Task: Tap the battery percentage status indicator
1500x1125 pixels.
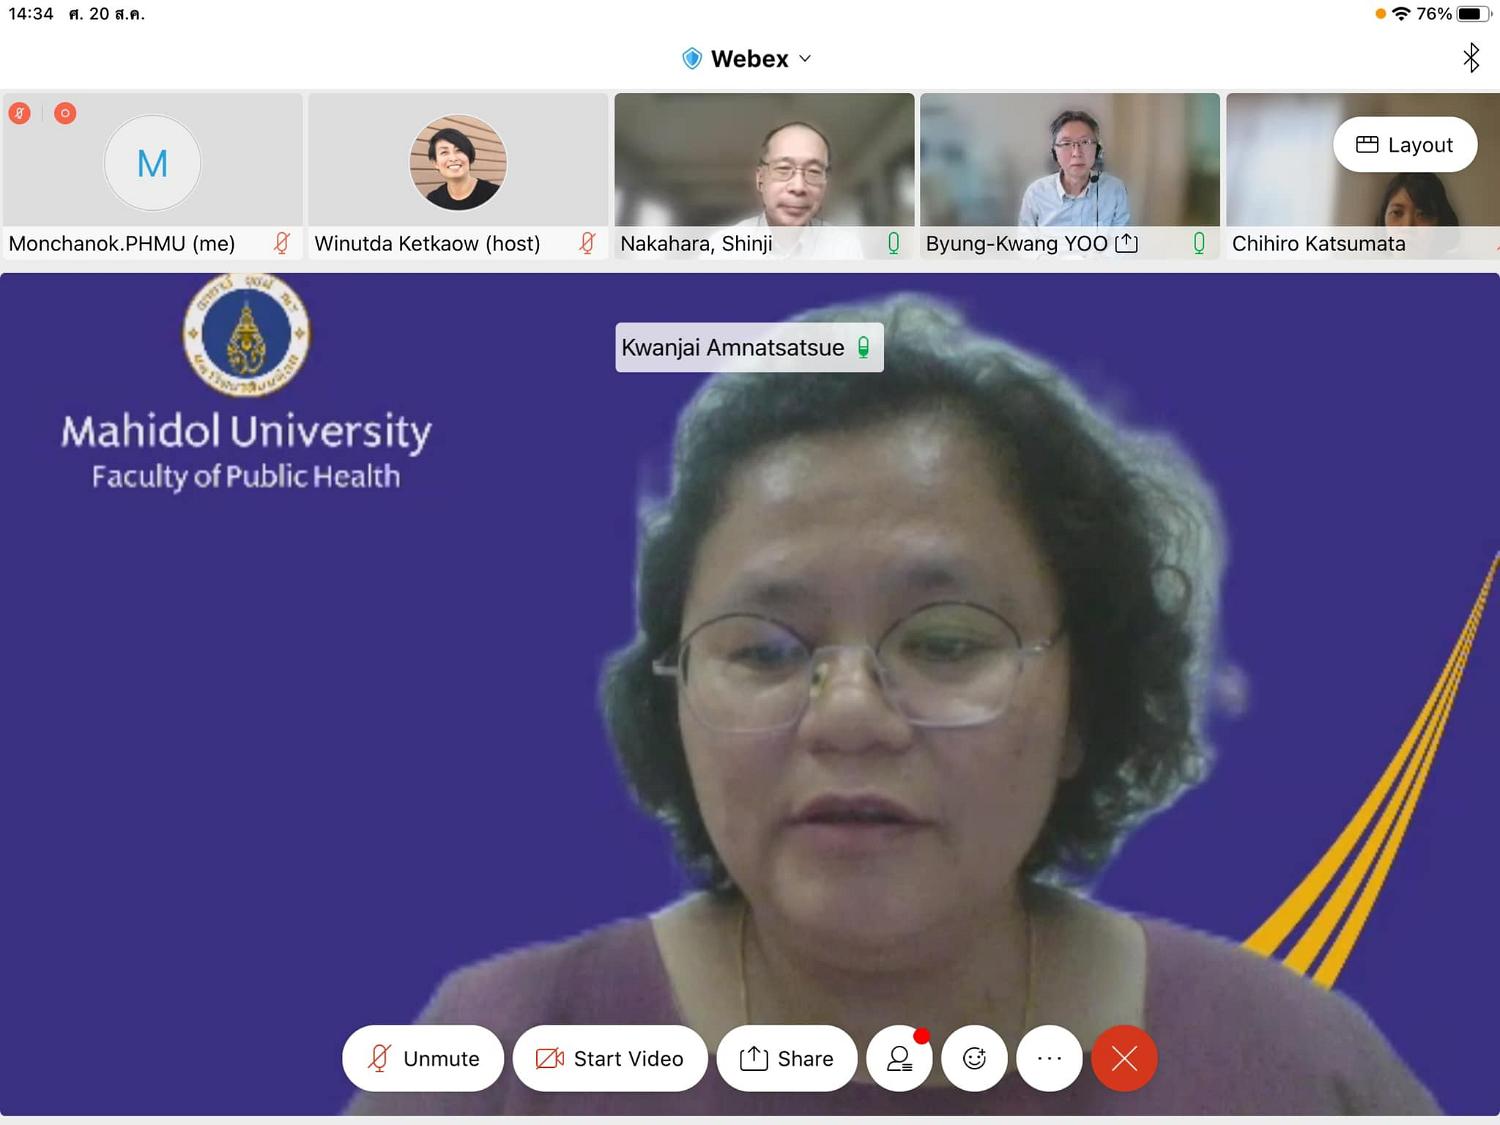Action: 1434,14
